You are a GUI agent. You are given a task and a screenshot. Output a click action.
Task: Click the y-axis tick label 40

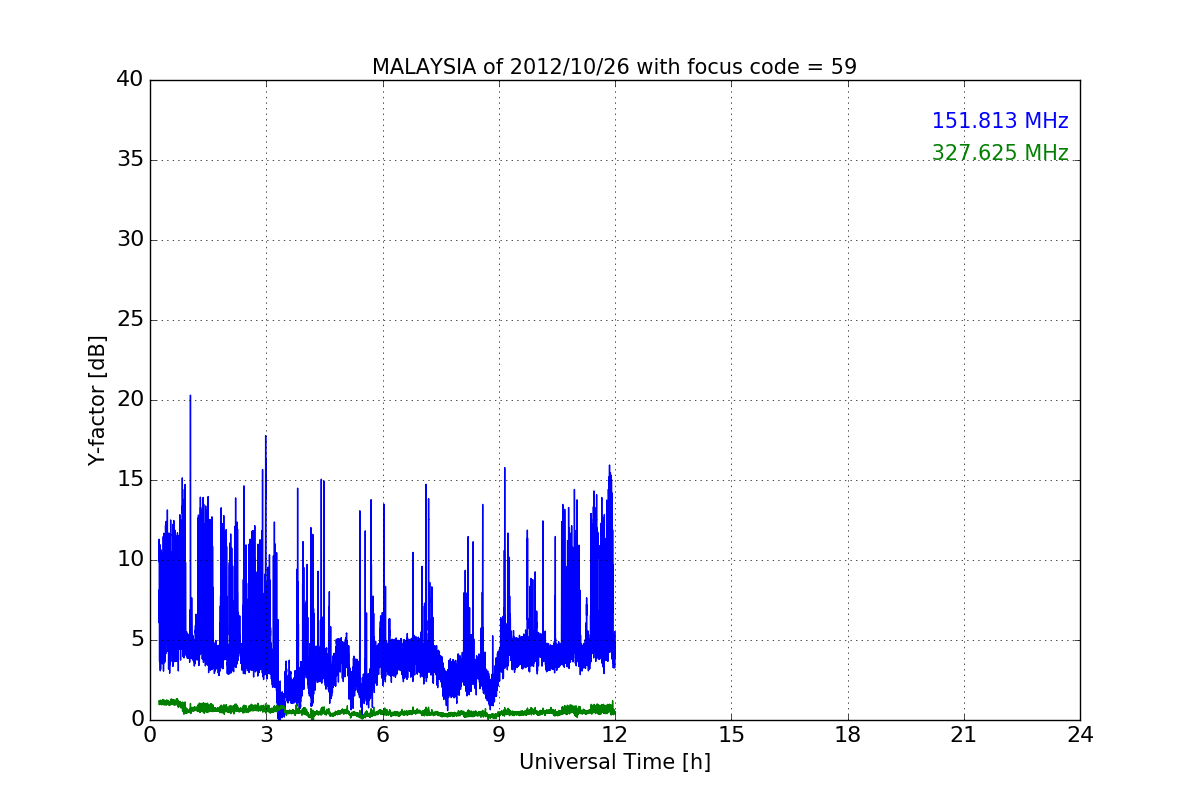(130, 79)
